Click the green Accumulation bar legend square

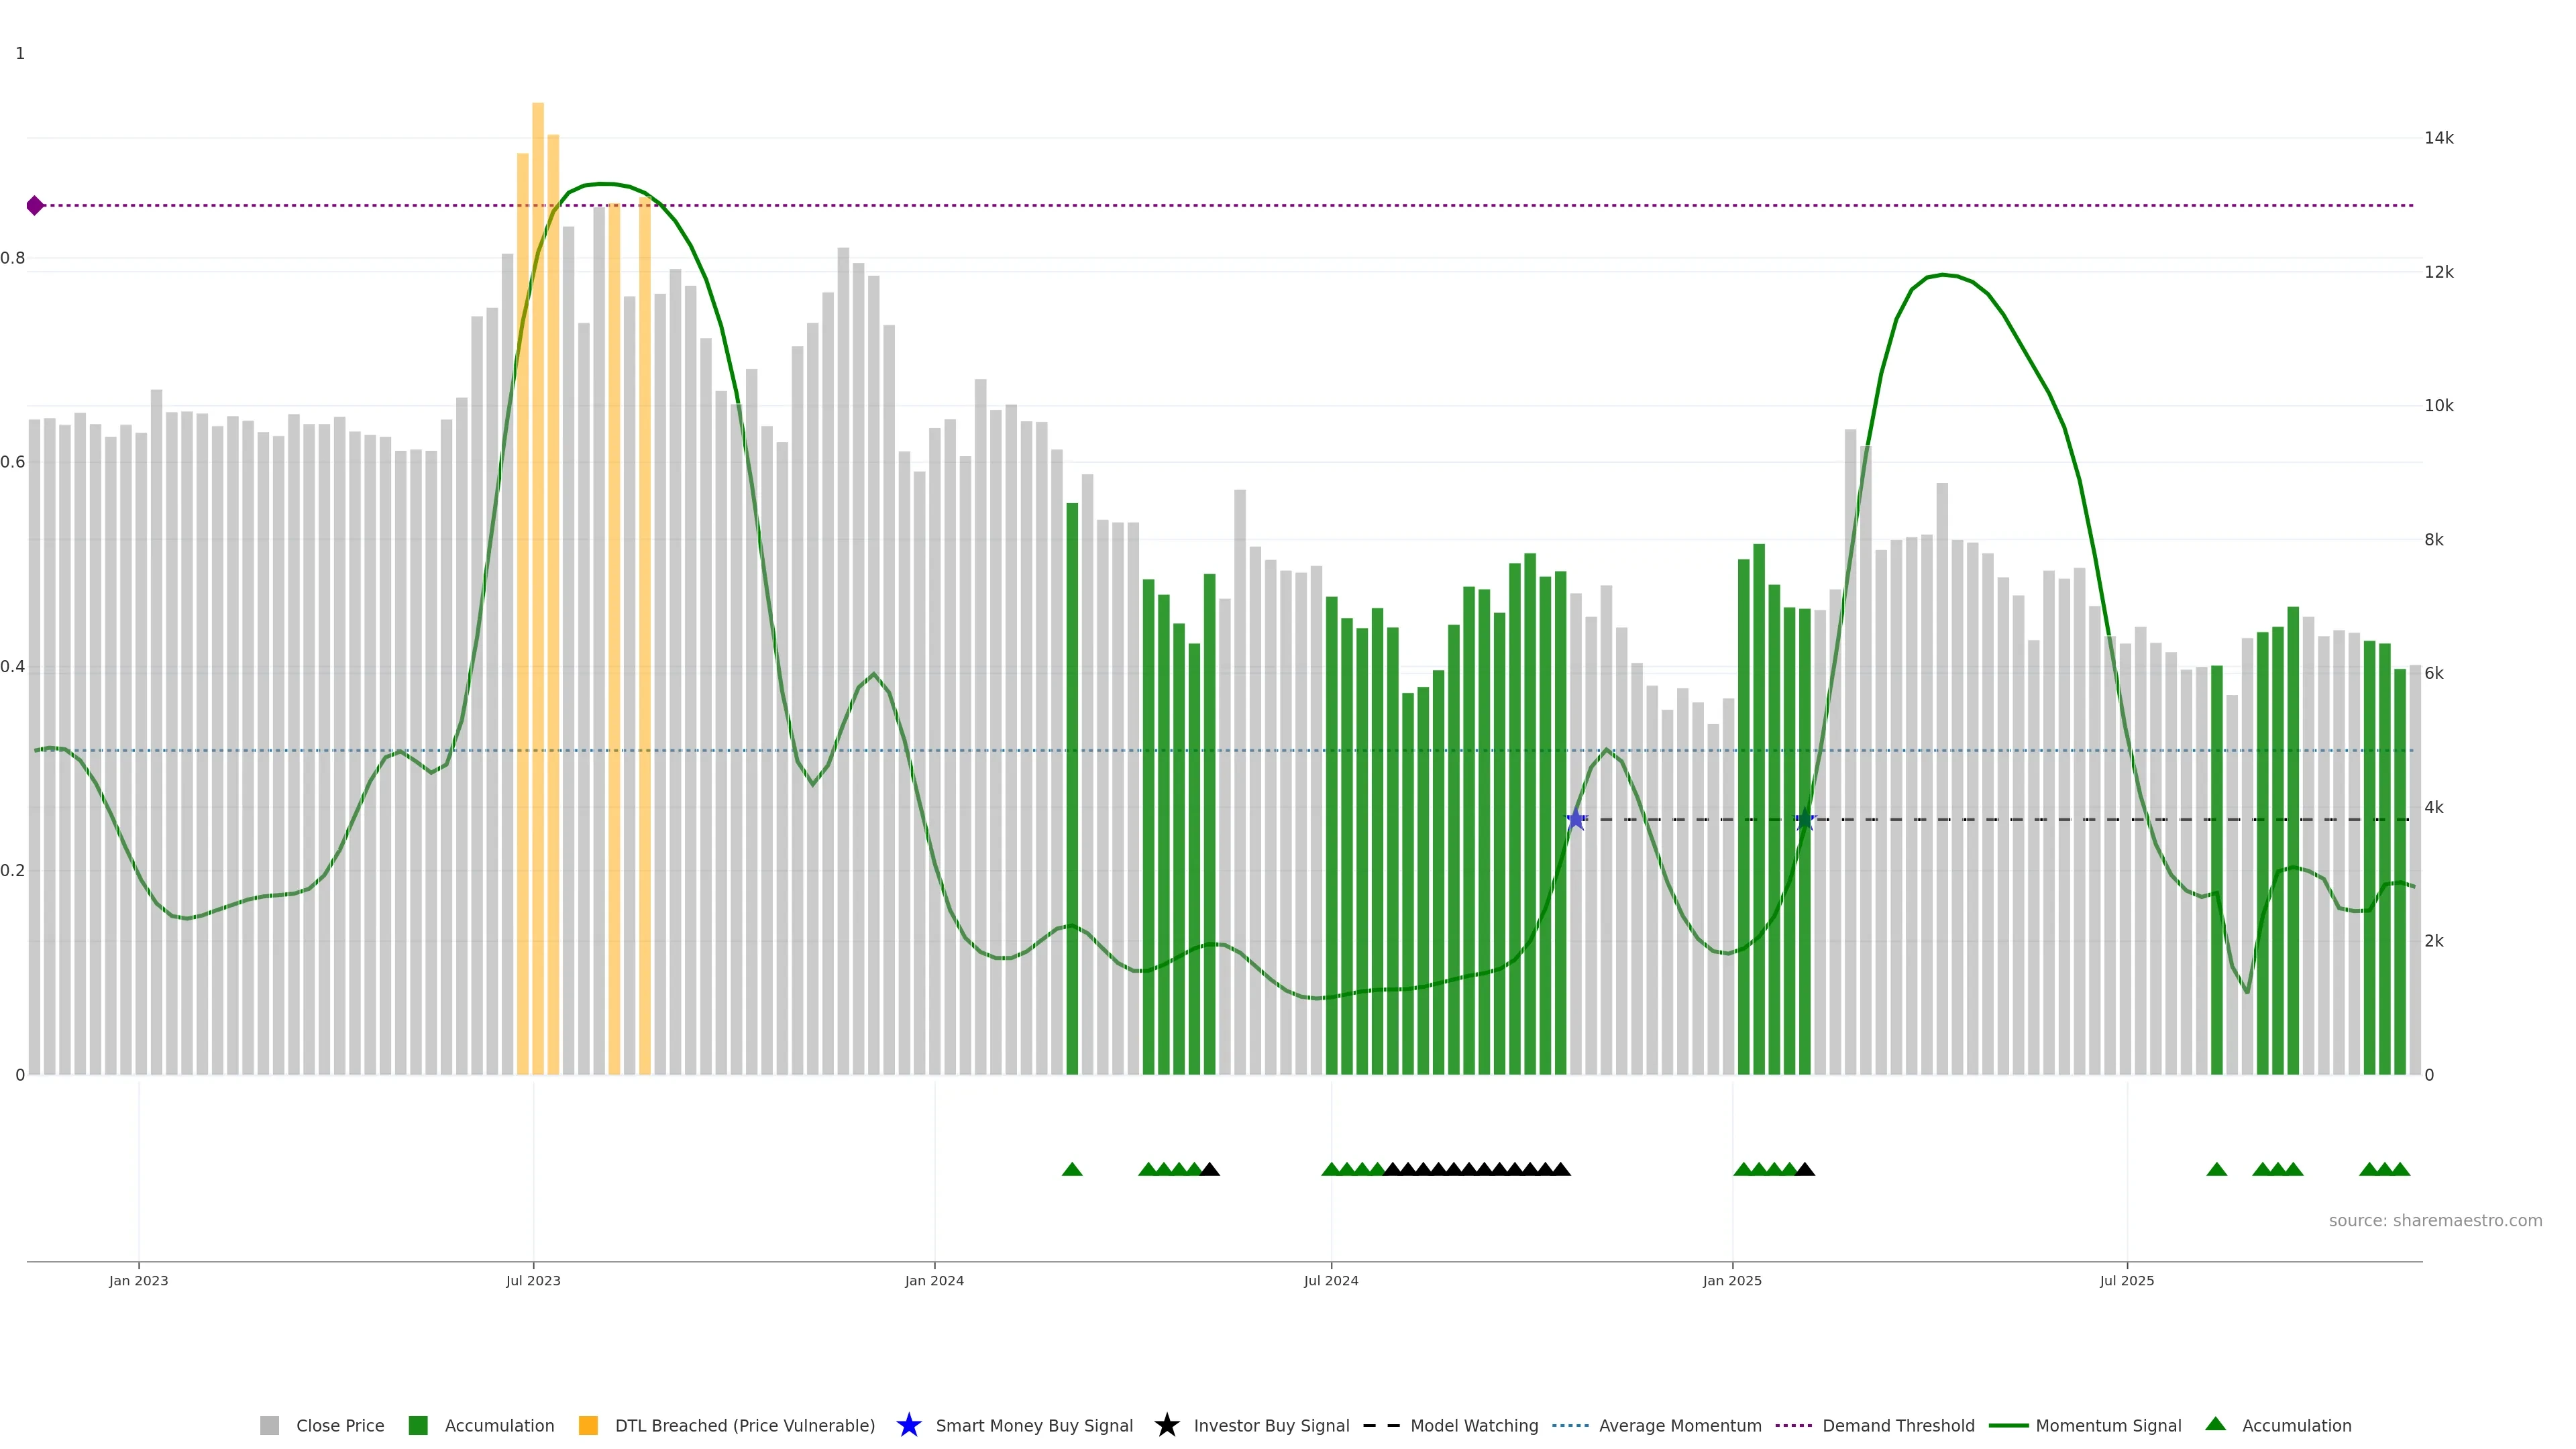coord(418,1425)
